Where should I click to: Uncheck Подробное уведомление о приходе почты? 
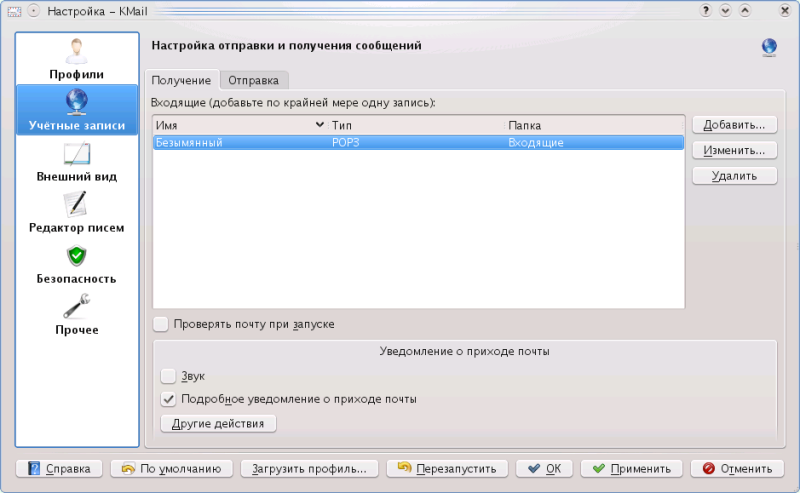coord(168,399)
